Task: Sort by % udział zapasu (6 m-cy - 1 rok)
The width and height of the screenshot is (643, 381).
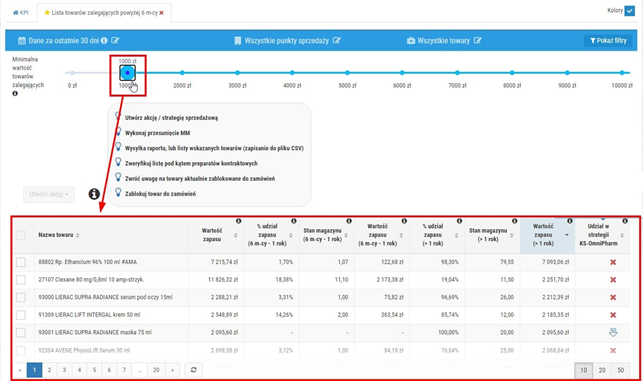Action: click(x=291, y=235)
